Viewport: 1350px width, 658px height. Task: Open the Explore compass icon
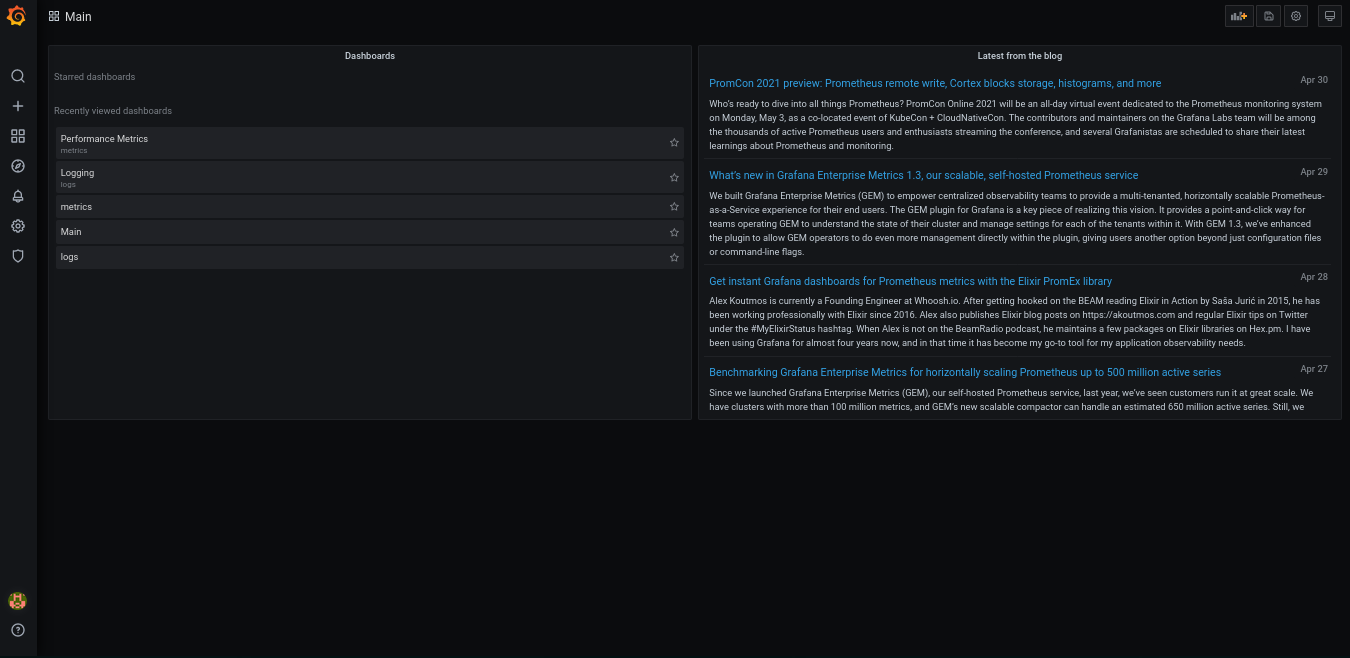point(18,166)
